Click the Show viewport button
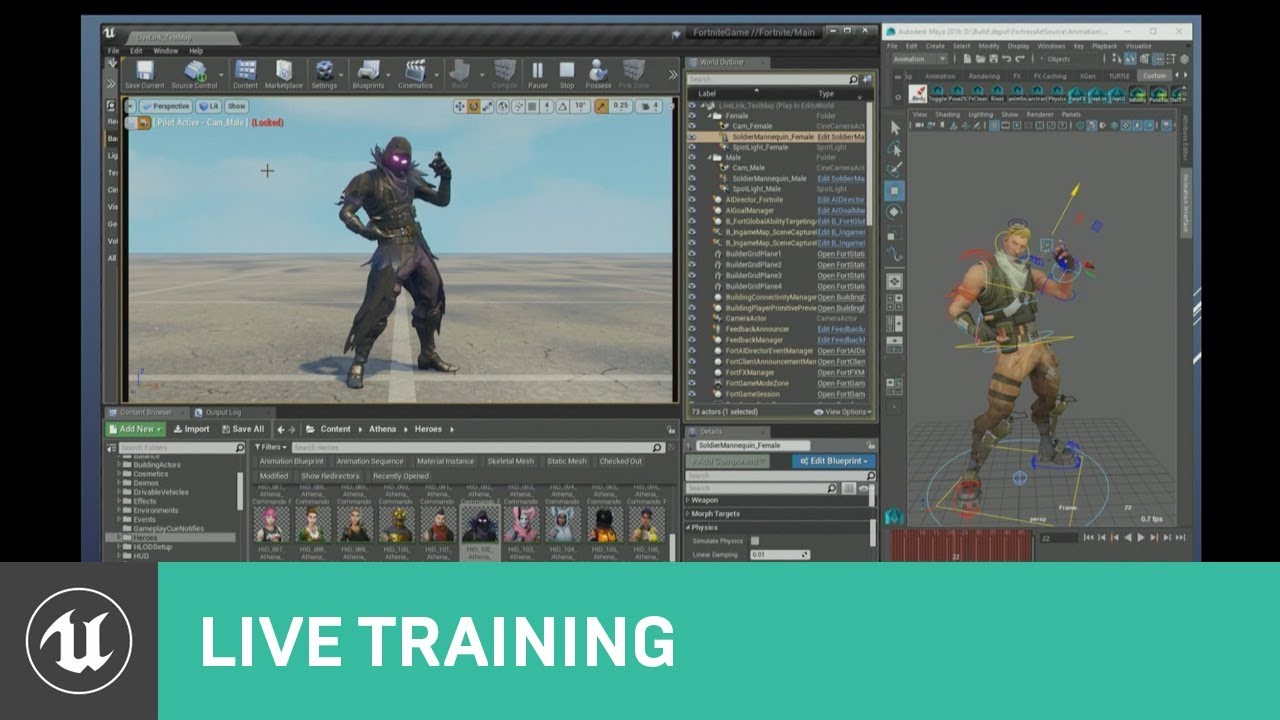The height and width of the screenshot is (720, 1280). (x=236, y=106)
